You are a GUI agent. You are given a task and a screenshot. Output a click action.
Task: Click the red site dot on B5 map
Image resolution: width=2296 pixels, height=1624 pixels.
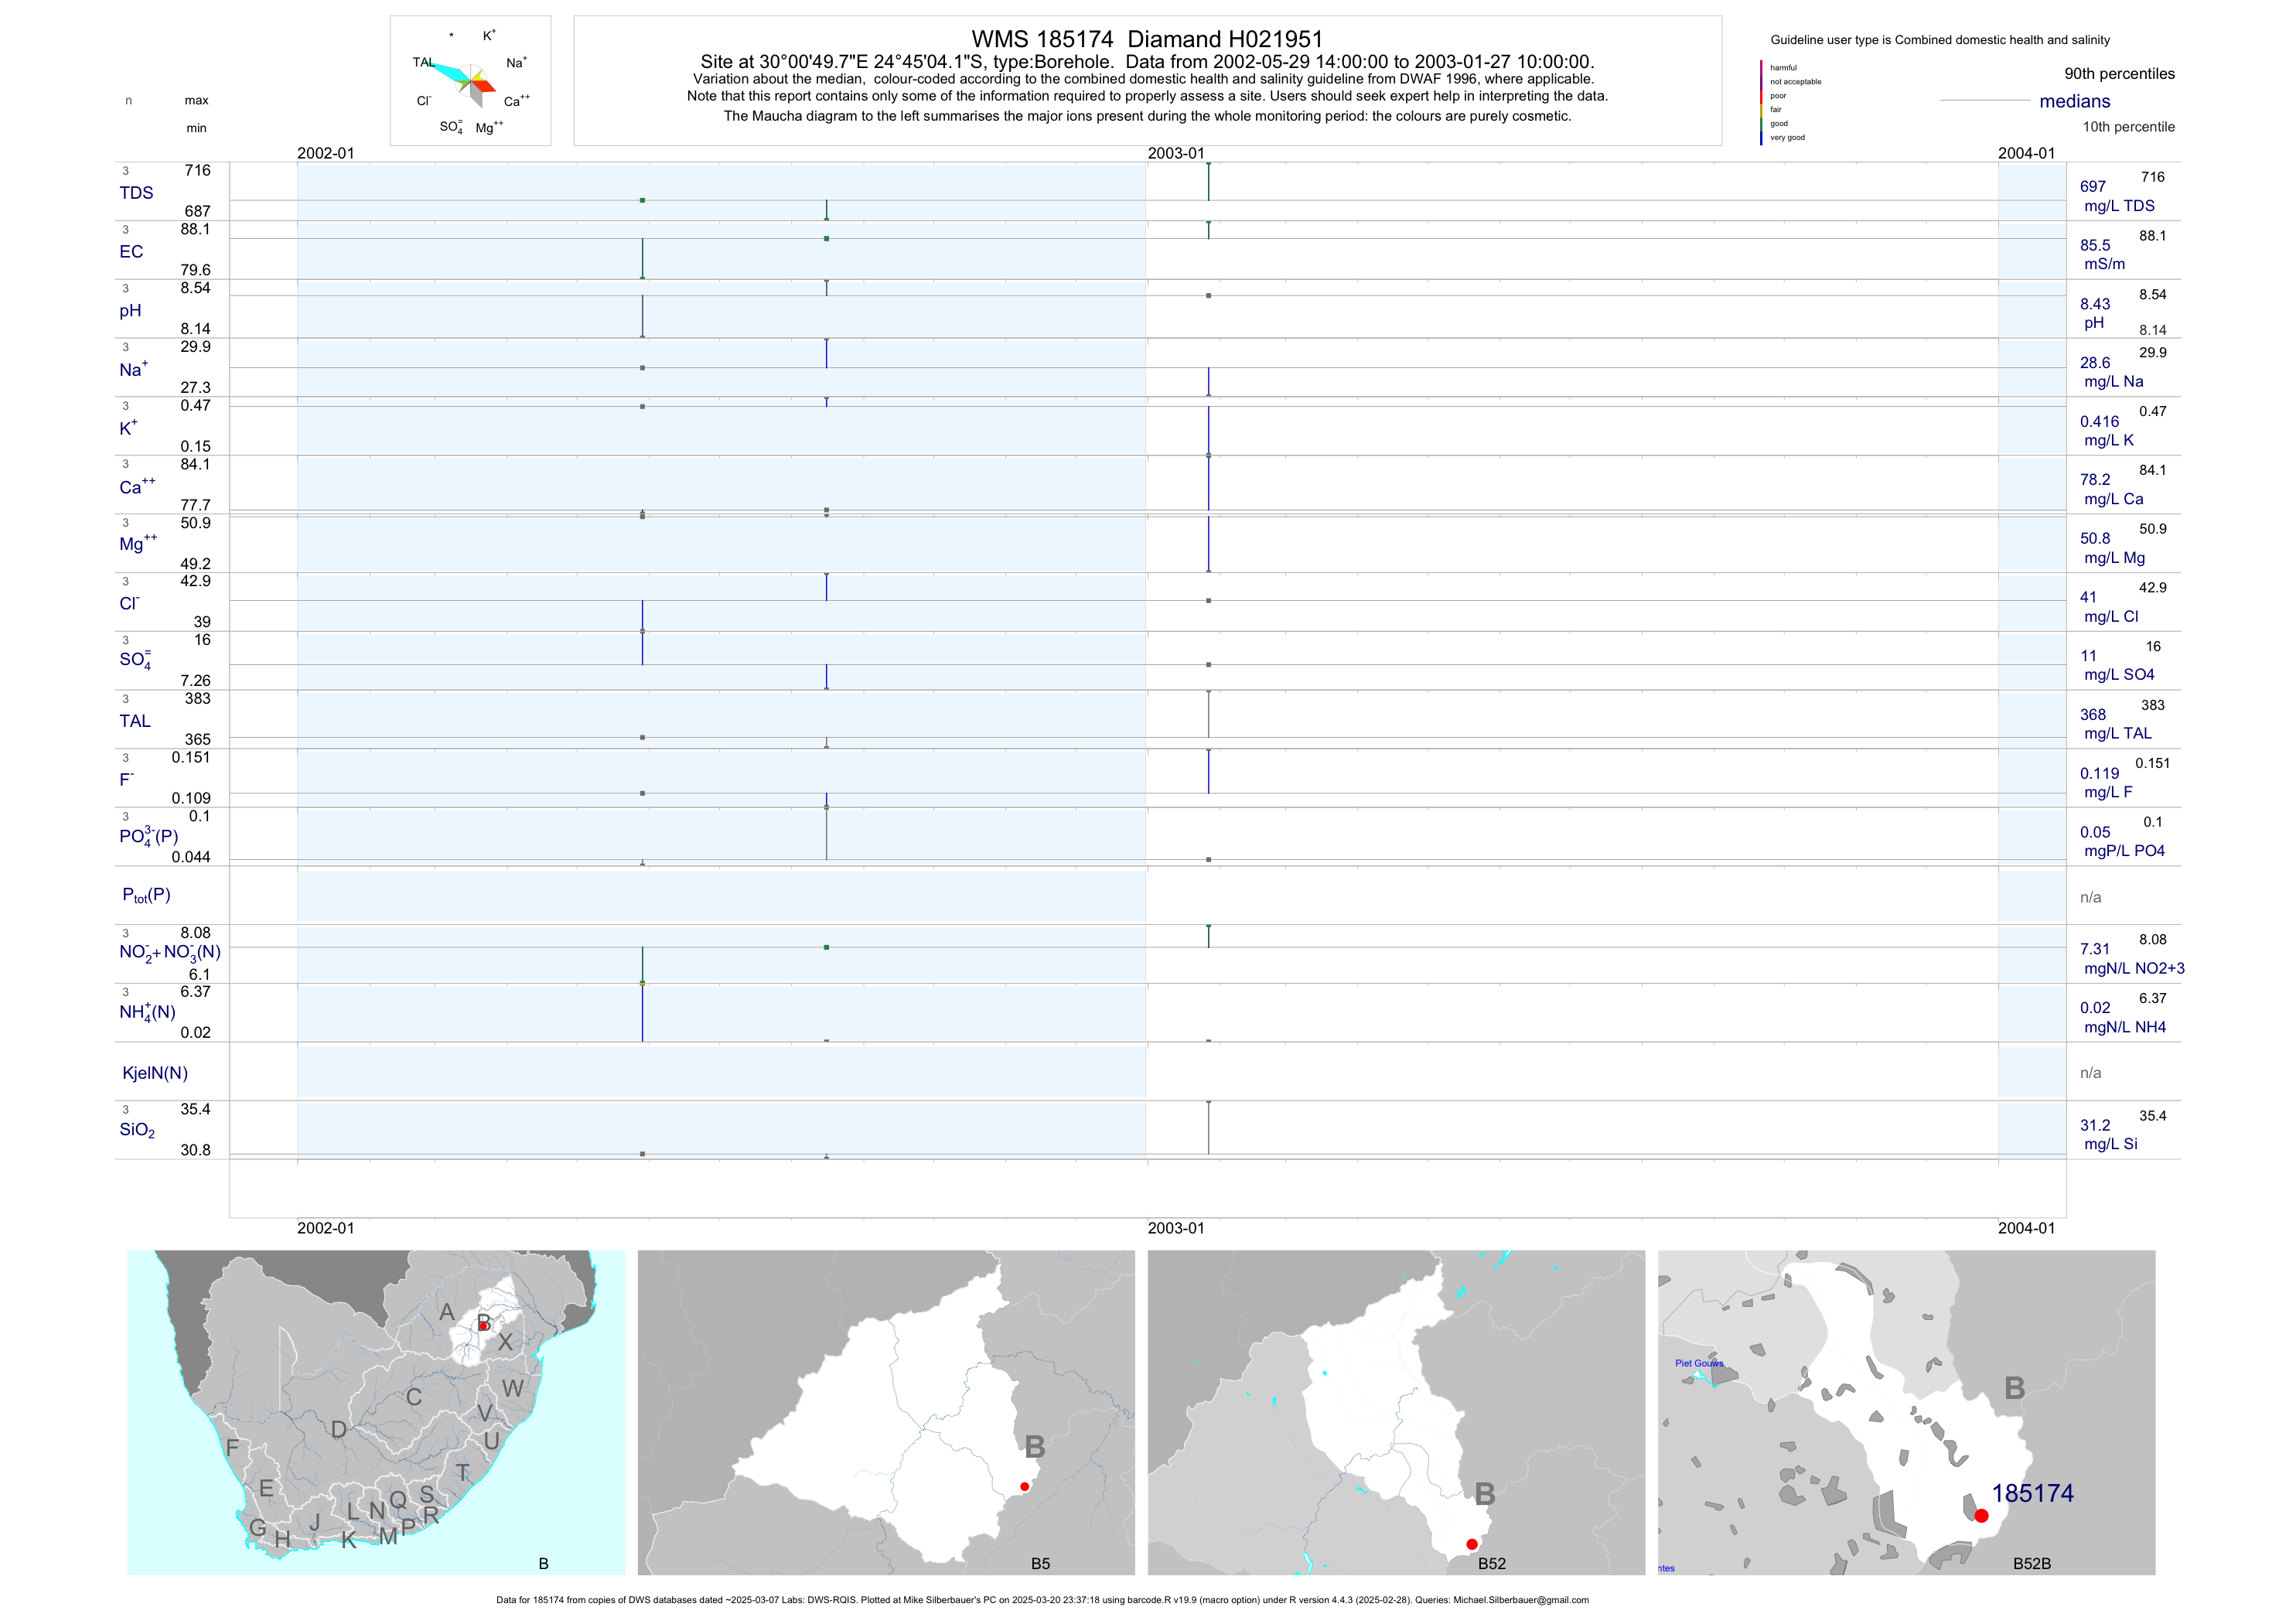1024,1487
